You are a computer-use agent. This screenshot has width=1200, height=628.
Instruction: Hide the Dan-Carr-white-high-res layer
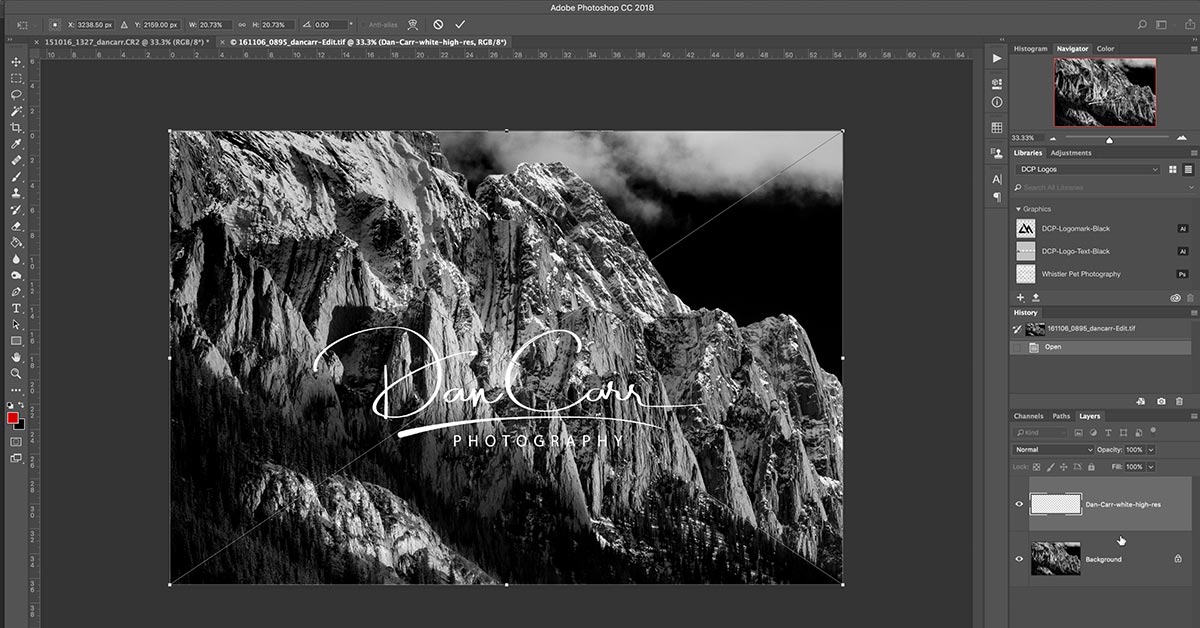pyautogui.click(x=1019, y=503)
